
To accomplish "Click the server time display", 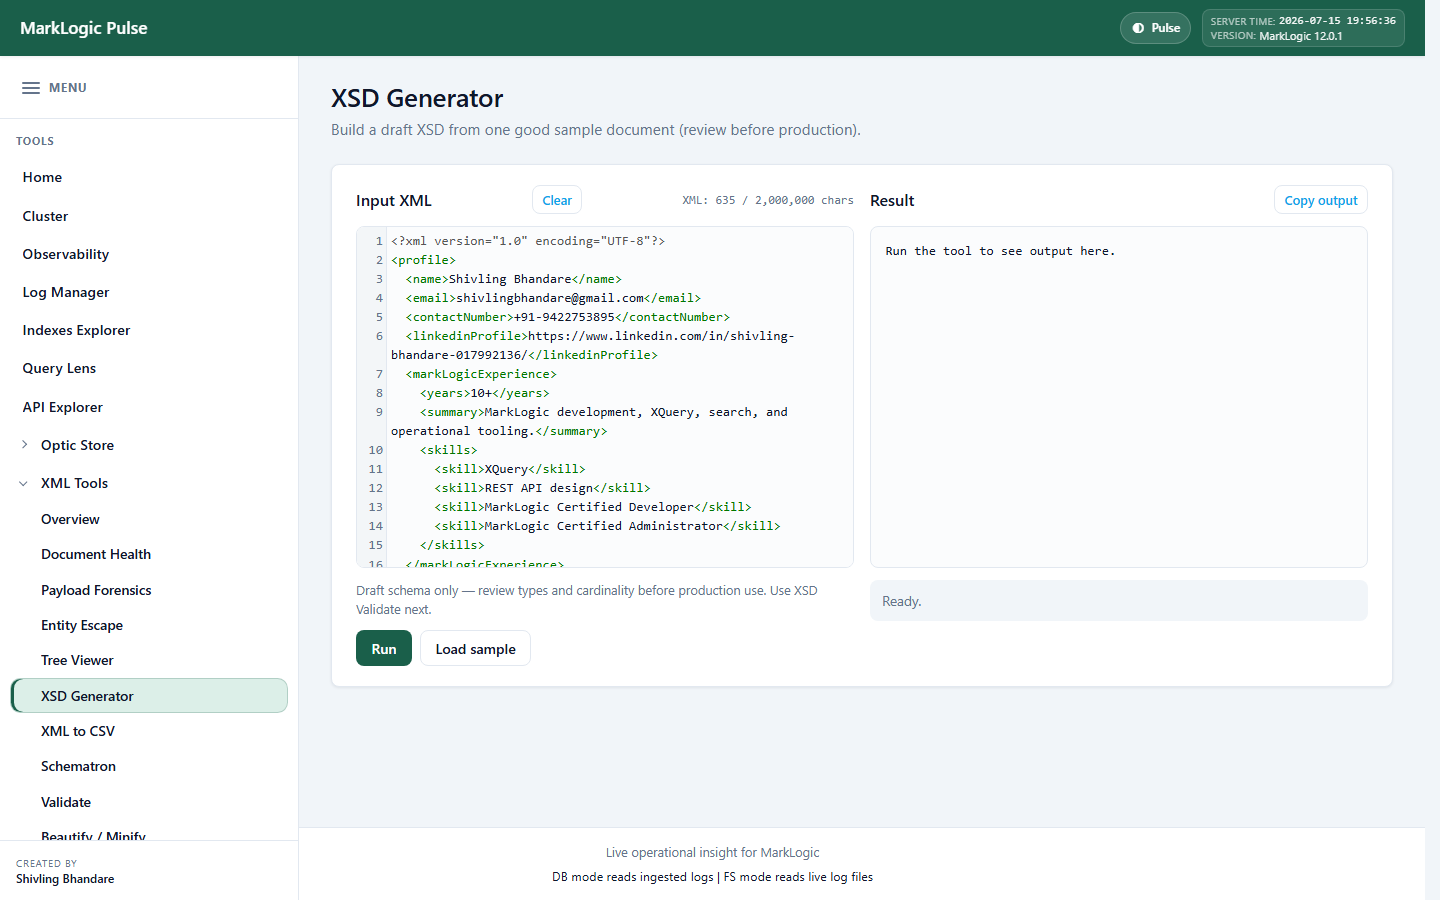I will click(x=1303, y=20).
